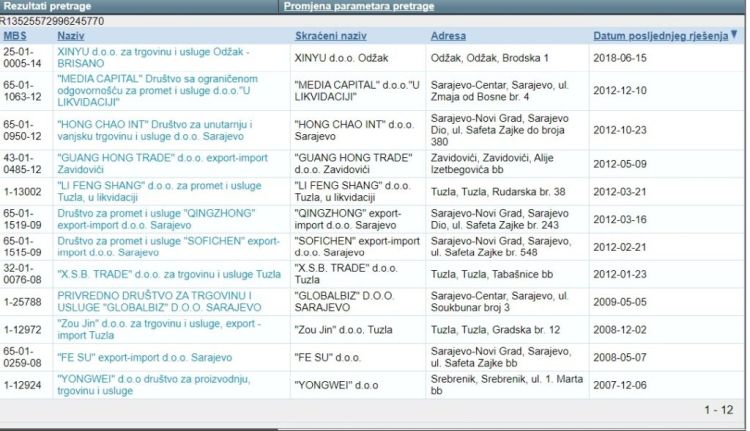Click address Tuzla, Tuzla, Tabašnice bb
The image size is (750, 431).
click(x=492, y=275)
